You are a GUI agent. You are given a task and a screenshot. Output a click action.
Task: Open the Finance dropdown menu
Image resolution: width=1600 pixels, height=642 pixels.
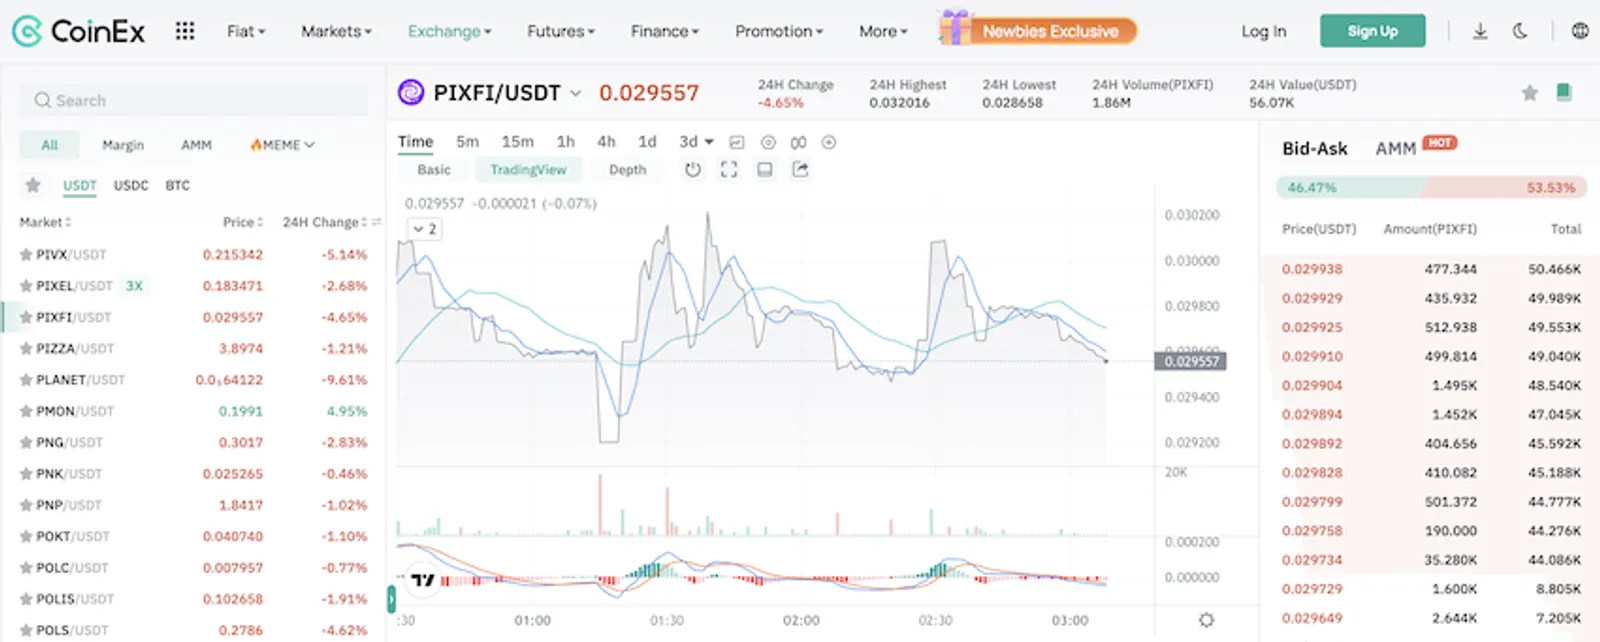pos(665,31)
